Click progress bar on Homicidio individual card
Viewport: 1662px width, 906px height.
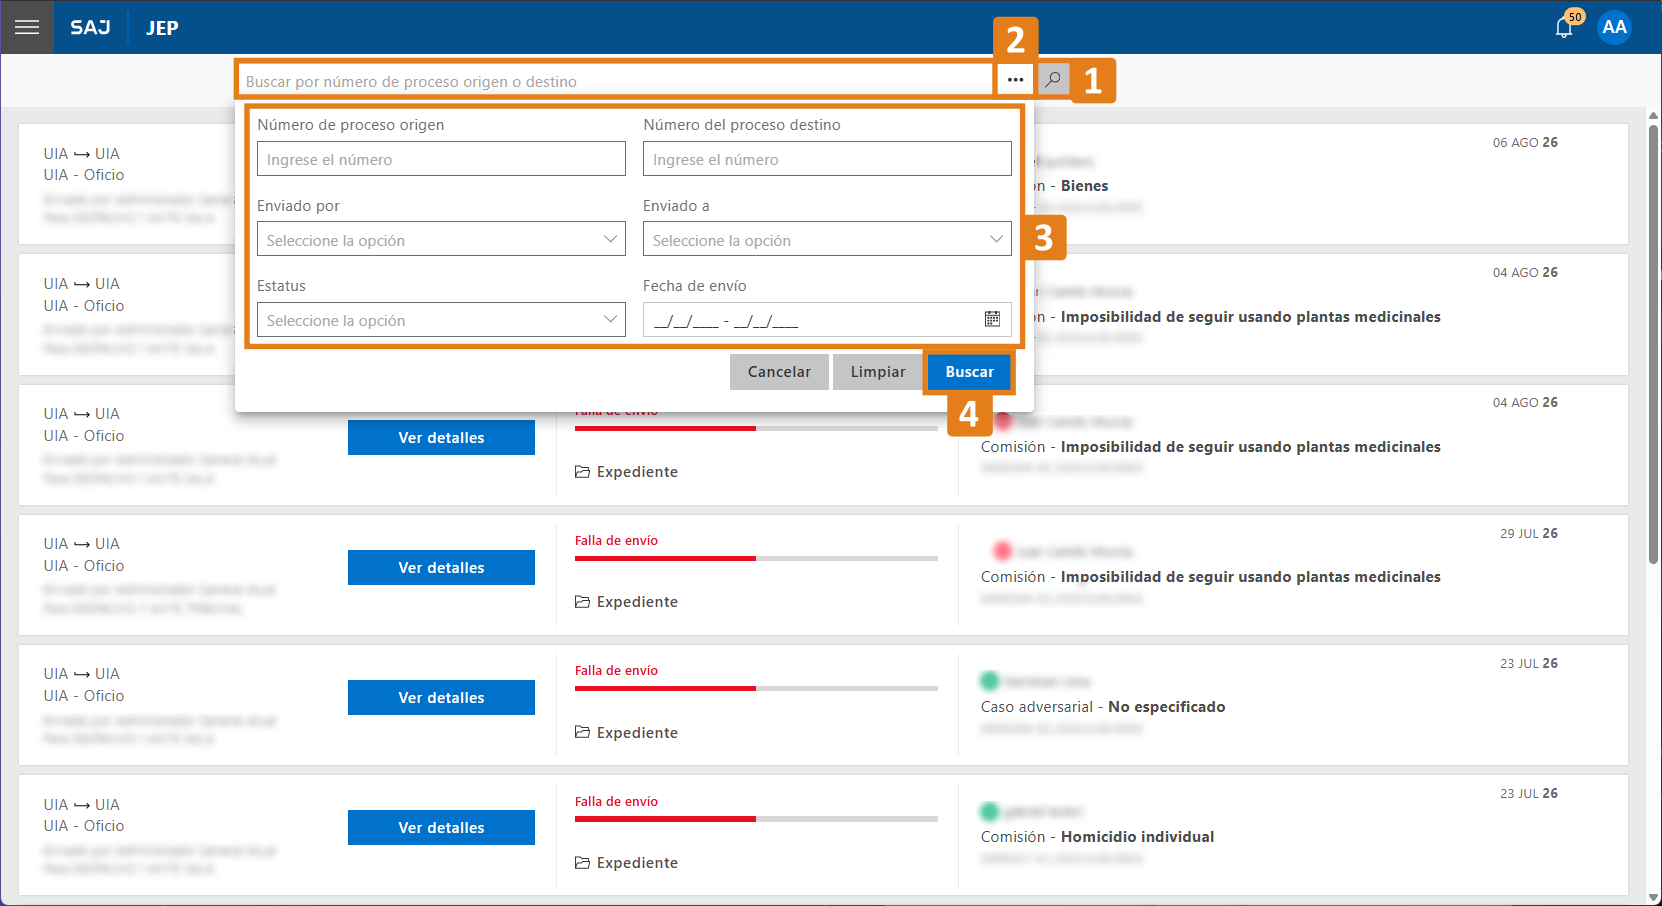756,818
